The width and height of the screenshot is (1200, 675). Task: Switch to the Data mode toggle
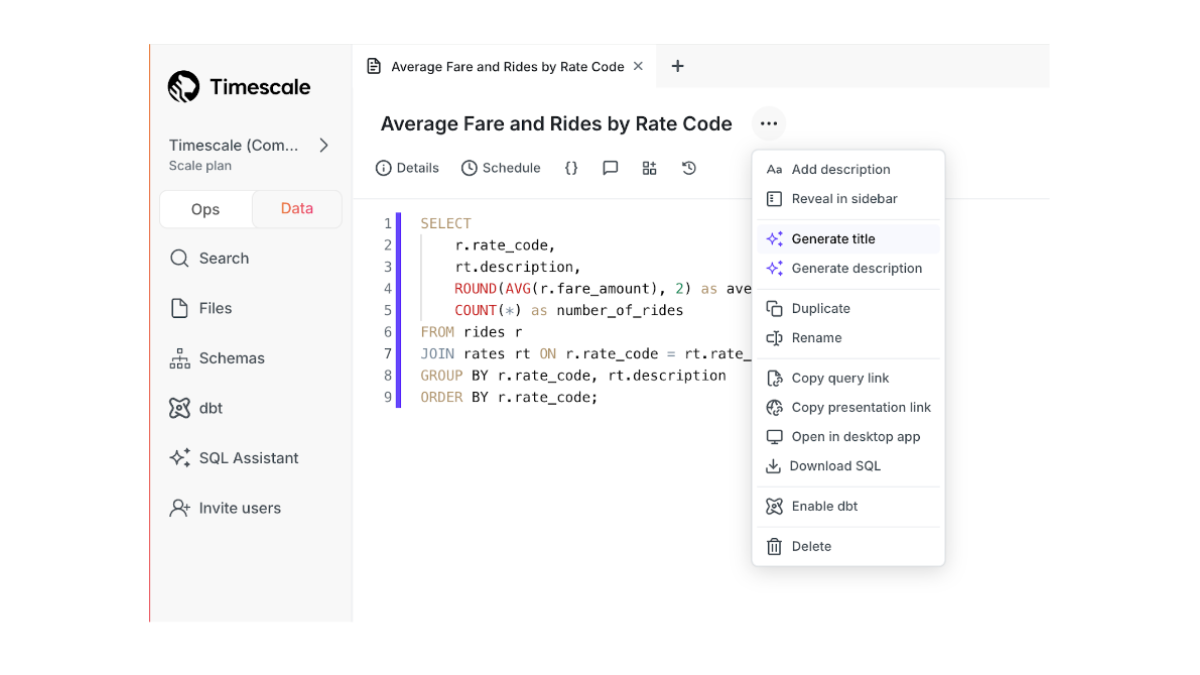pos(297,209)
